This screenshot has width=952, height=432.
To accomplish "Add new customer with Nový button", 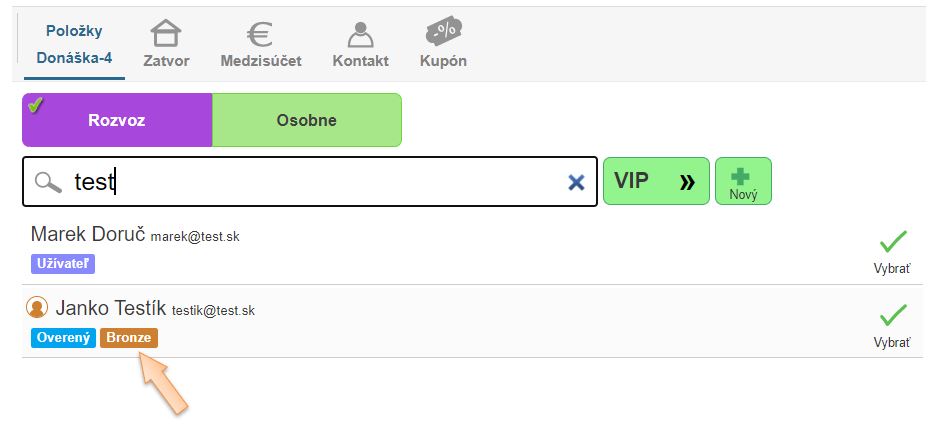I will click(743, 181).
